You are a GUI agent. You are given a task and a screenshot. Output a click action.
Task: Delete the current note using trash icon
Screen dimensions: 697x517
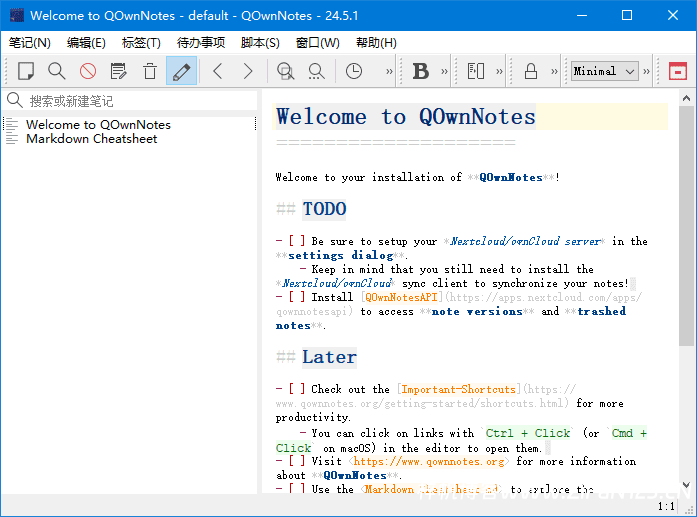pos(150,71)
